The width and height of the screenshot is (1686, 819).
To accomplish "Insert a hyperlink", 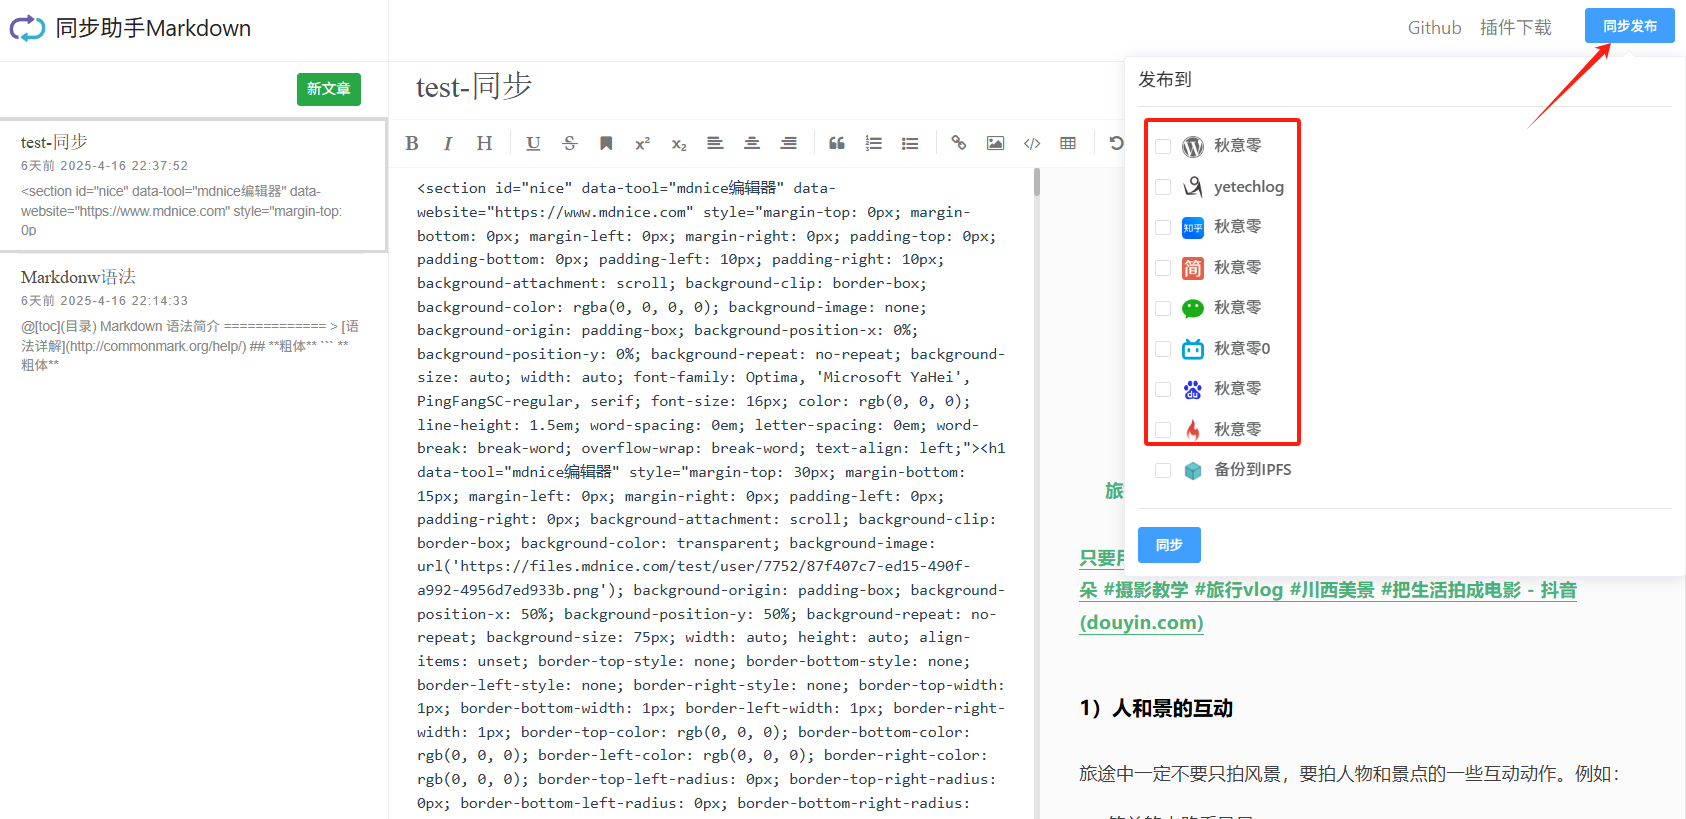I will click(x=959, y=143).
